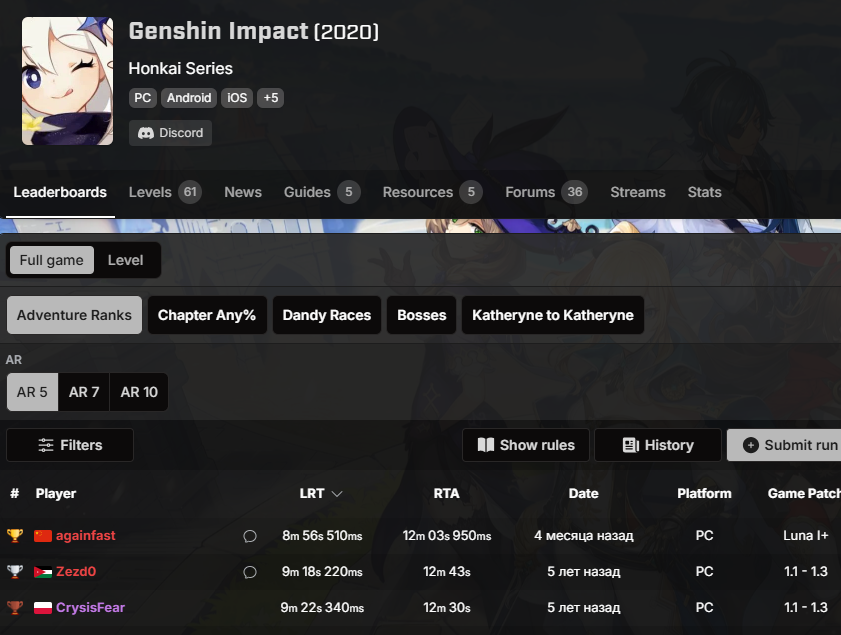Switch to the Leaderboards tab
Image resolution: width=841 pixels, height=635 pixels.
tap(60, 193)
